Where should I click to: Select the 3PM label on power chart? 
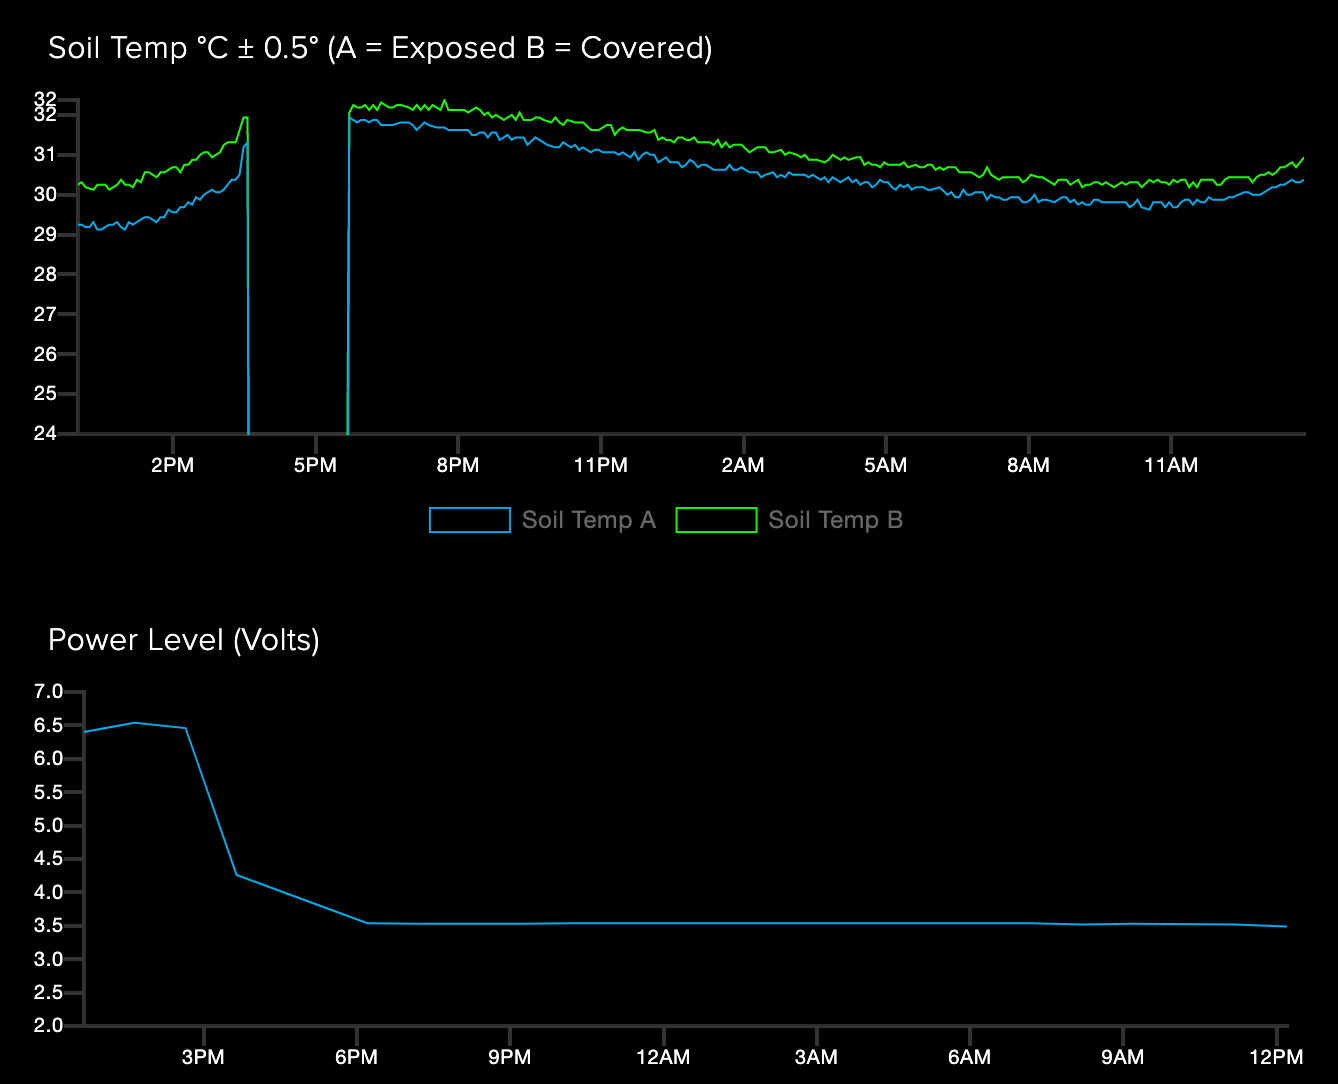204,1056
